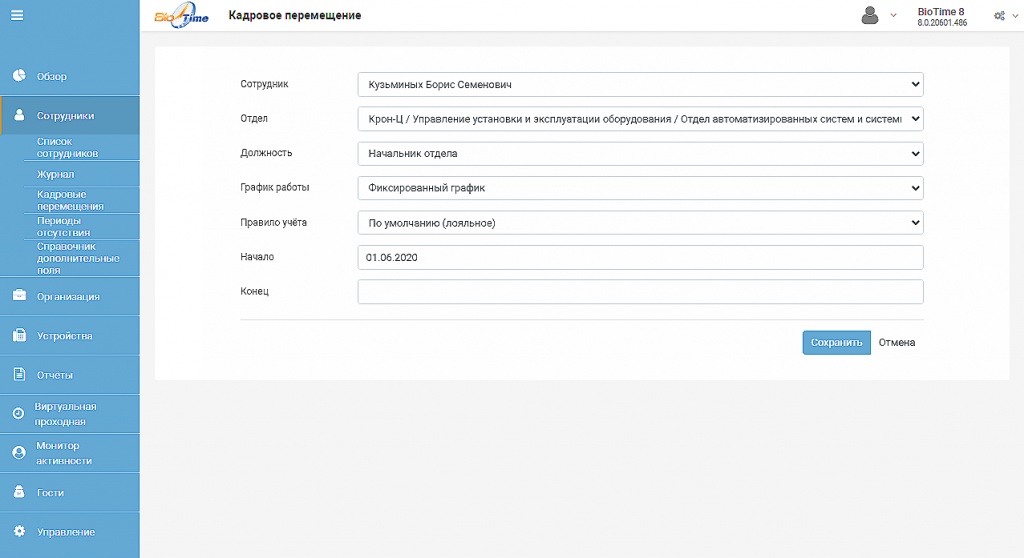Open the Гости menu section

pos(70,493)
